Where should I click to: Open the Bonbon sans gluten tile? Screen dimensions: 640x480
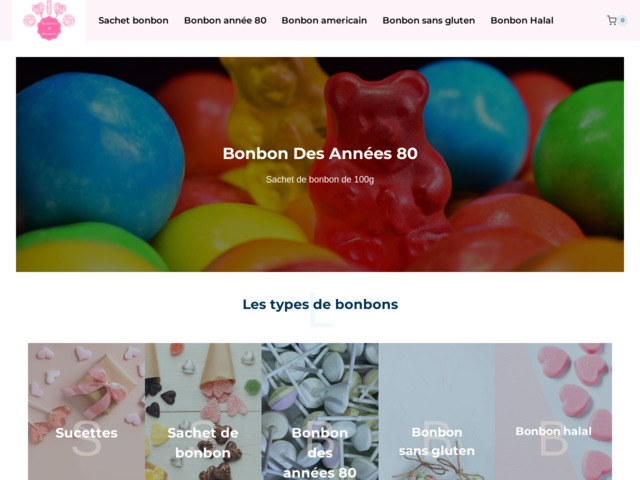tap(437, 411)
